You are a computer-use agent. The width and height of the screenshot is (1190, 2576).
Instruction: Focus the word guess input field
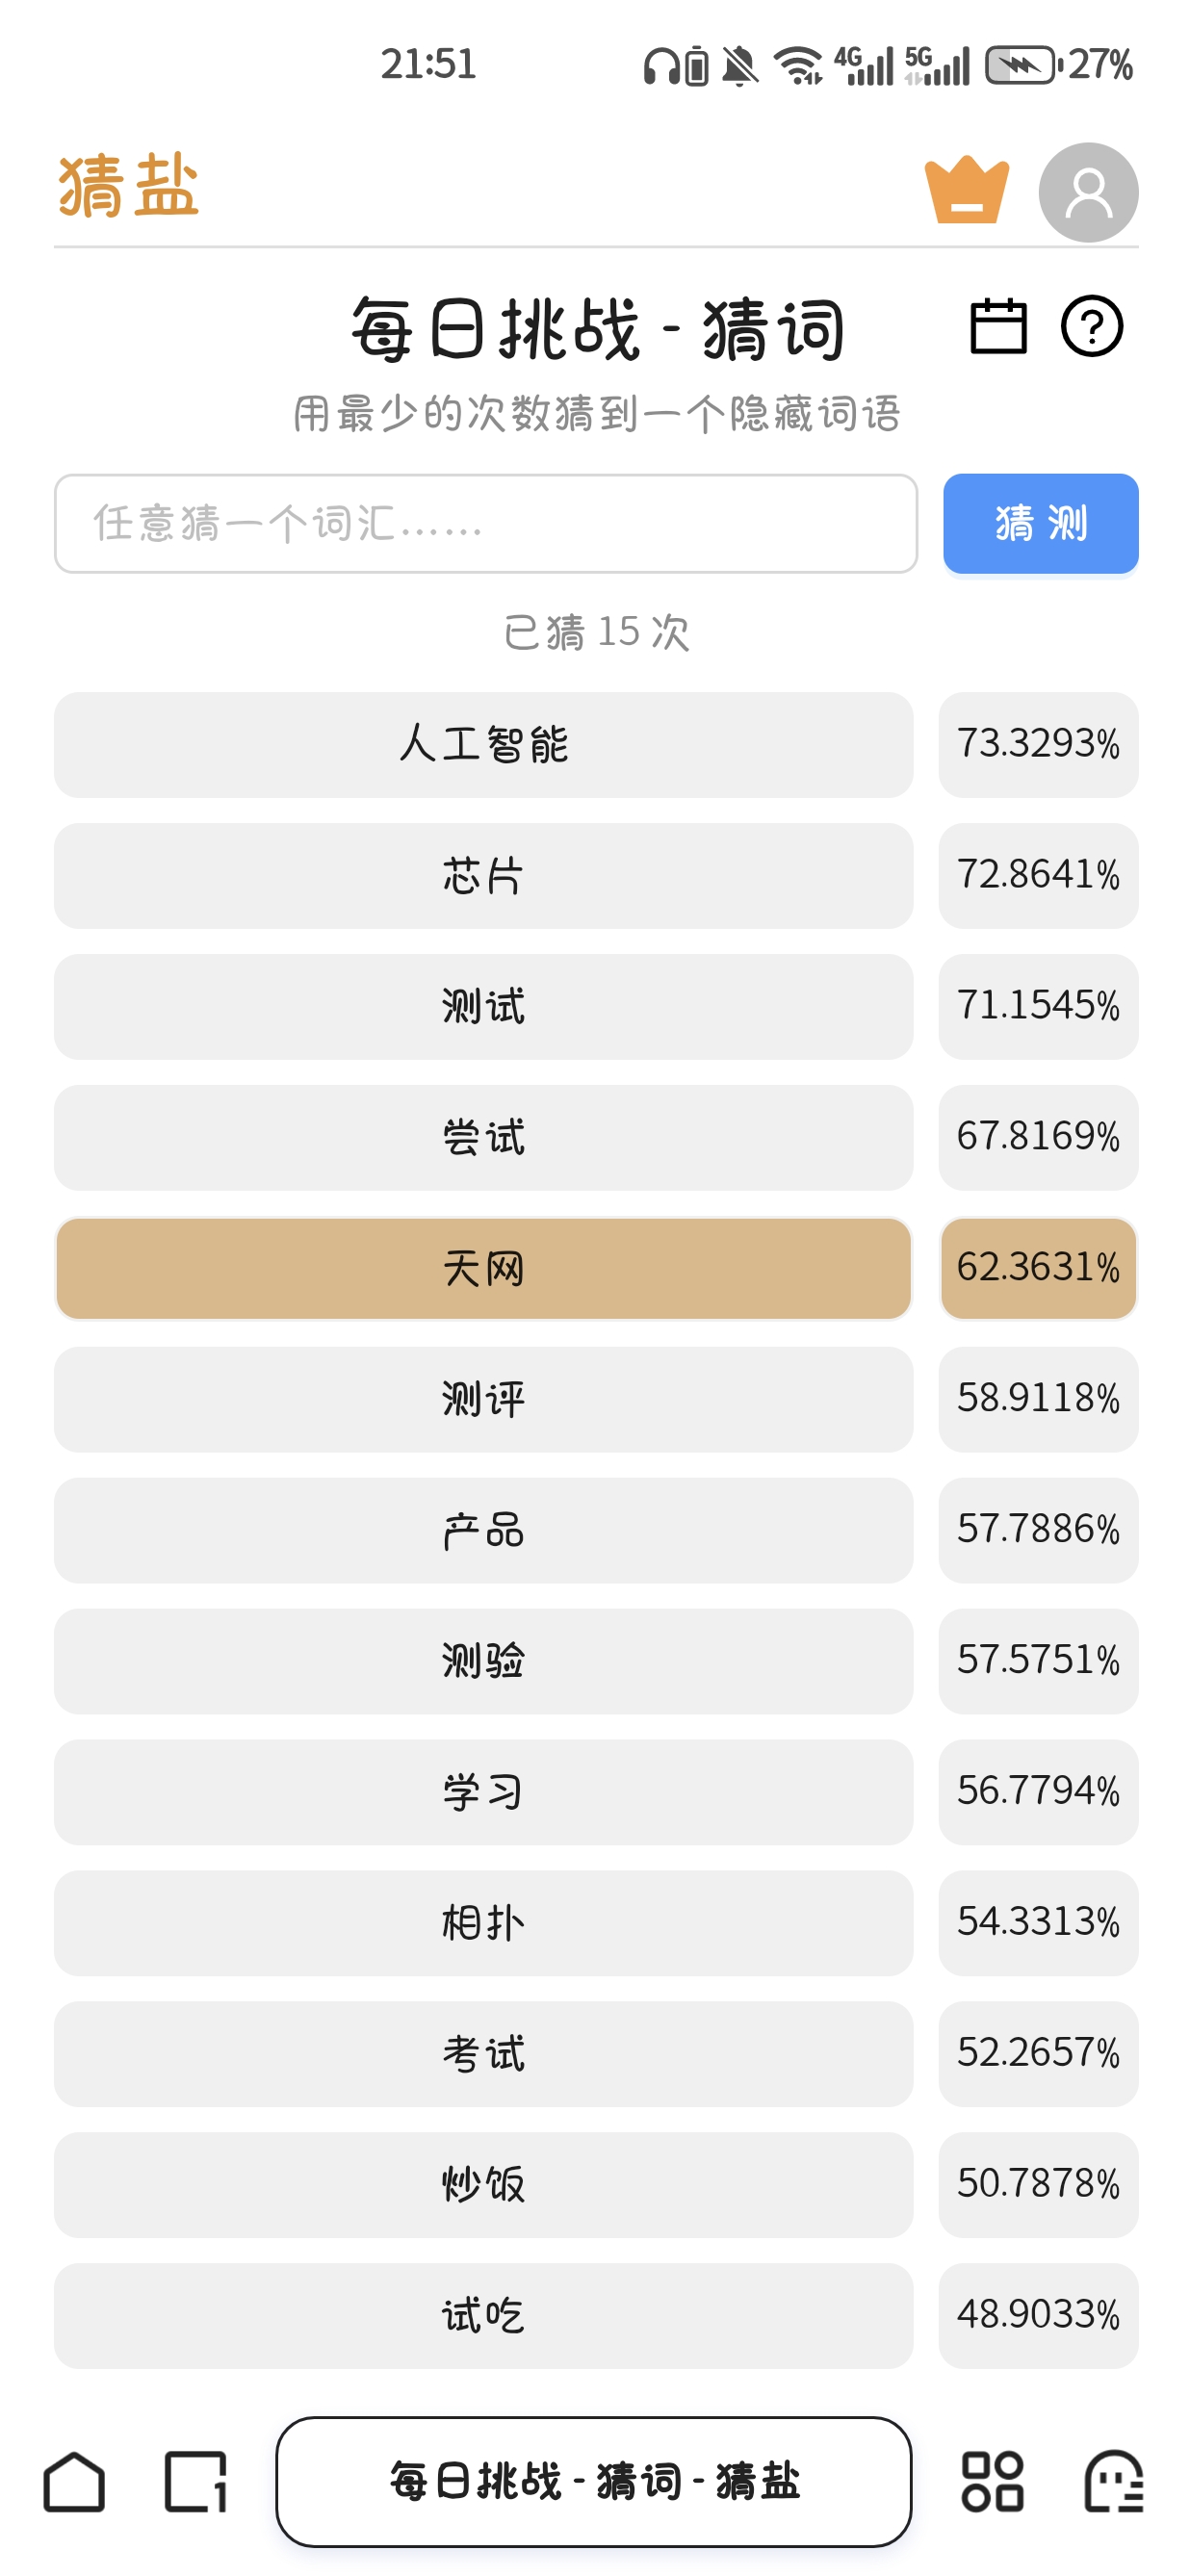pos(485,524)
